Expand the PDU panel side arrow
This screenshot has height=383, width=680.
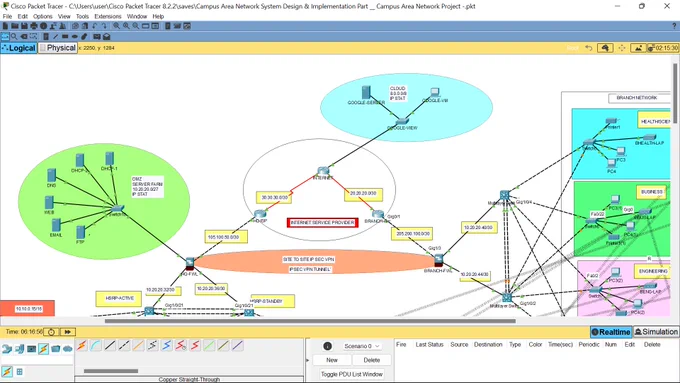click(308, 360)
